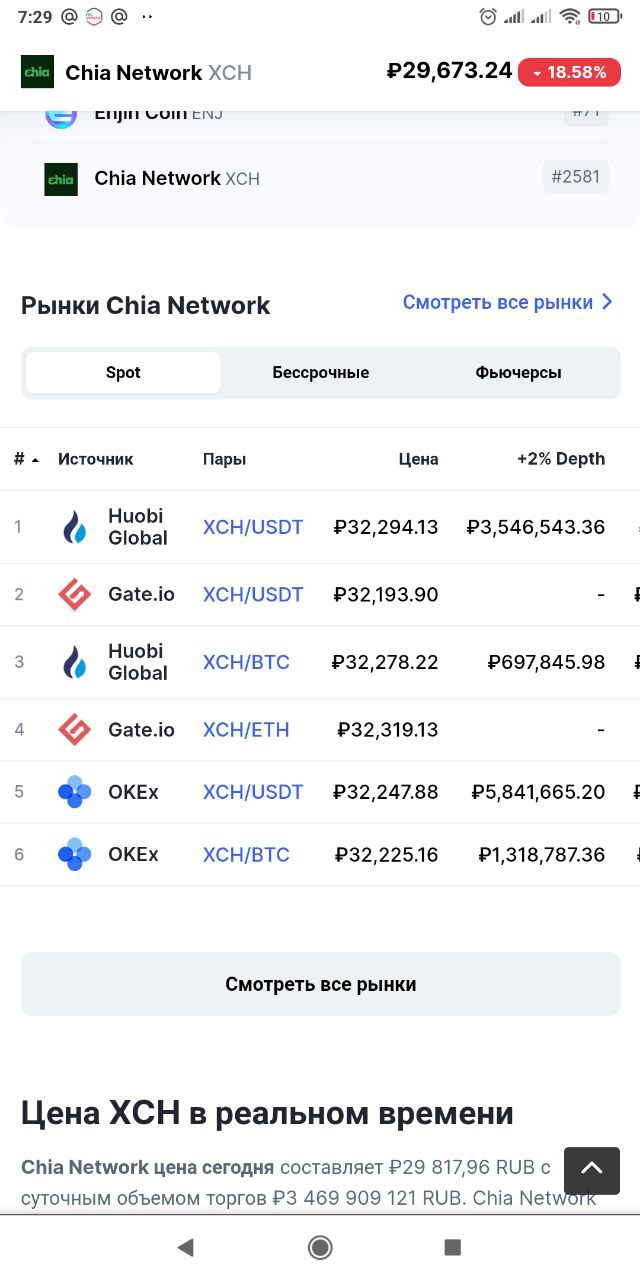
Task: Tap the Gate.io logo in row 4
Action: click(x=75, y=730)
